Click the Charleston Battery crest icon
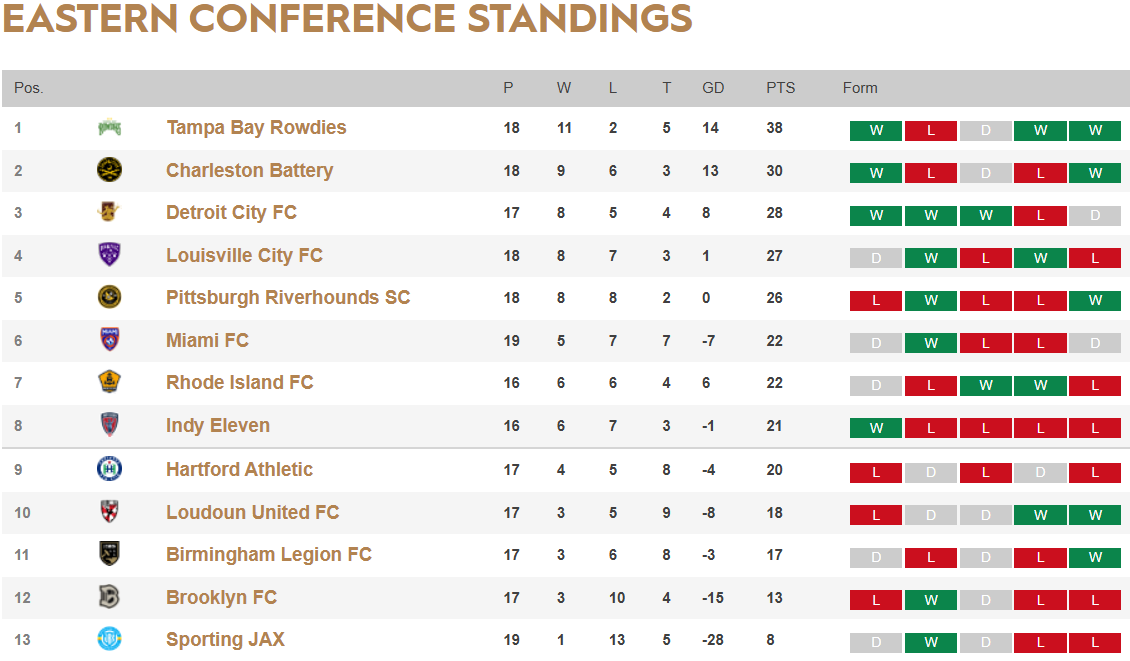1130x661 pixels. click(110, 170)
